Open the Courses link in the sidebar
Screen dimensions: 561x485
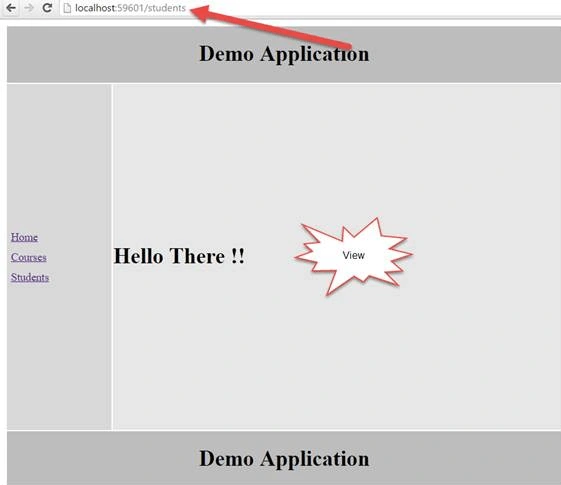click(29, 257)
